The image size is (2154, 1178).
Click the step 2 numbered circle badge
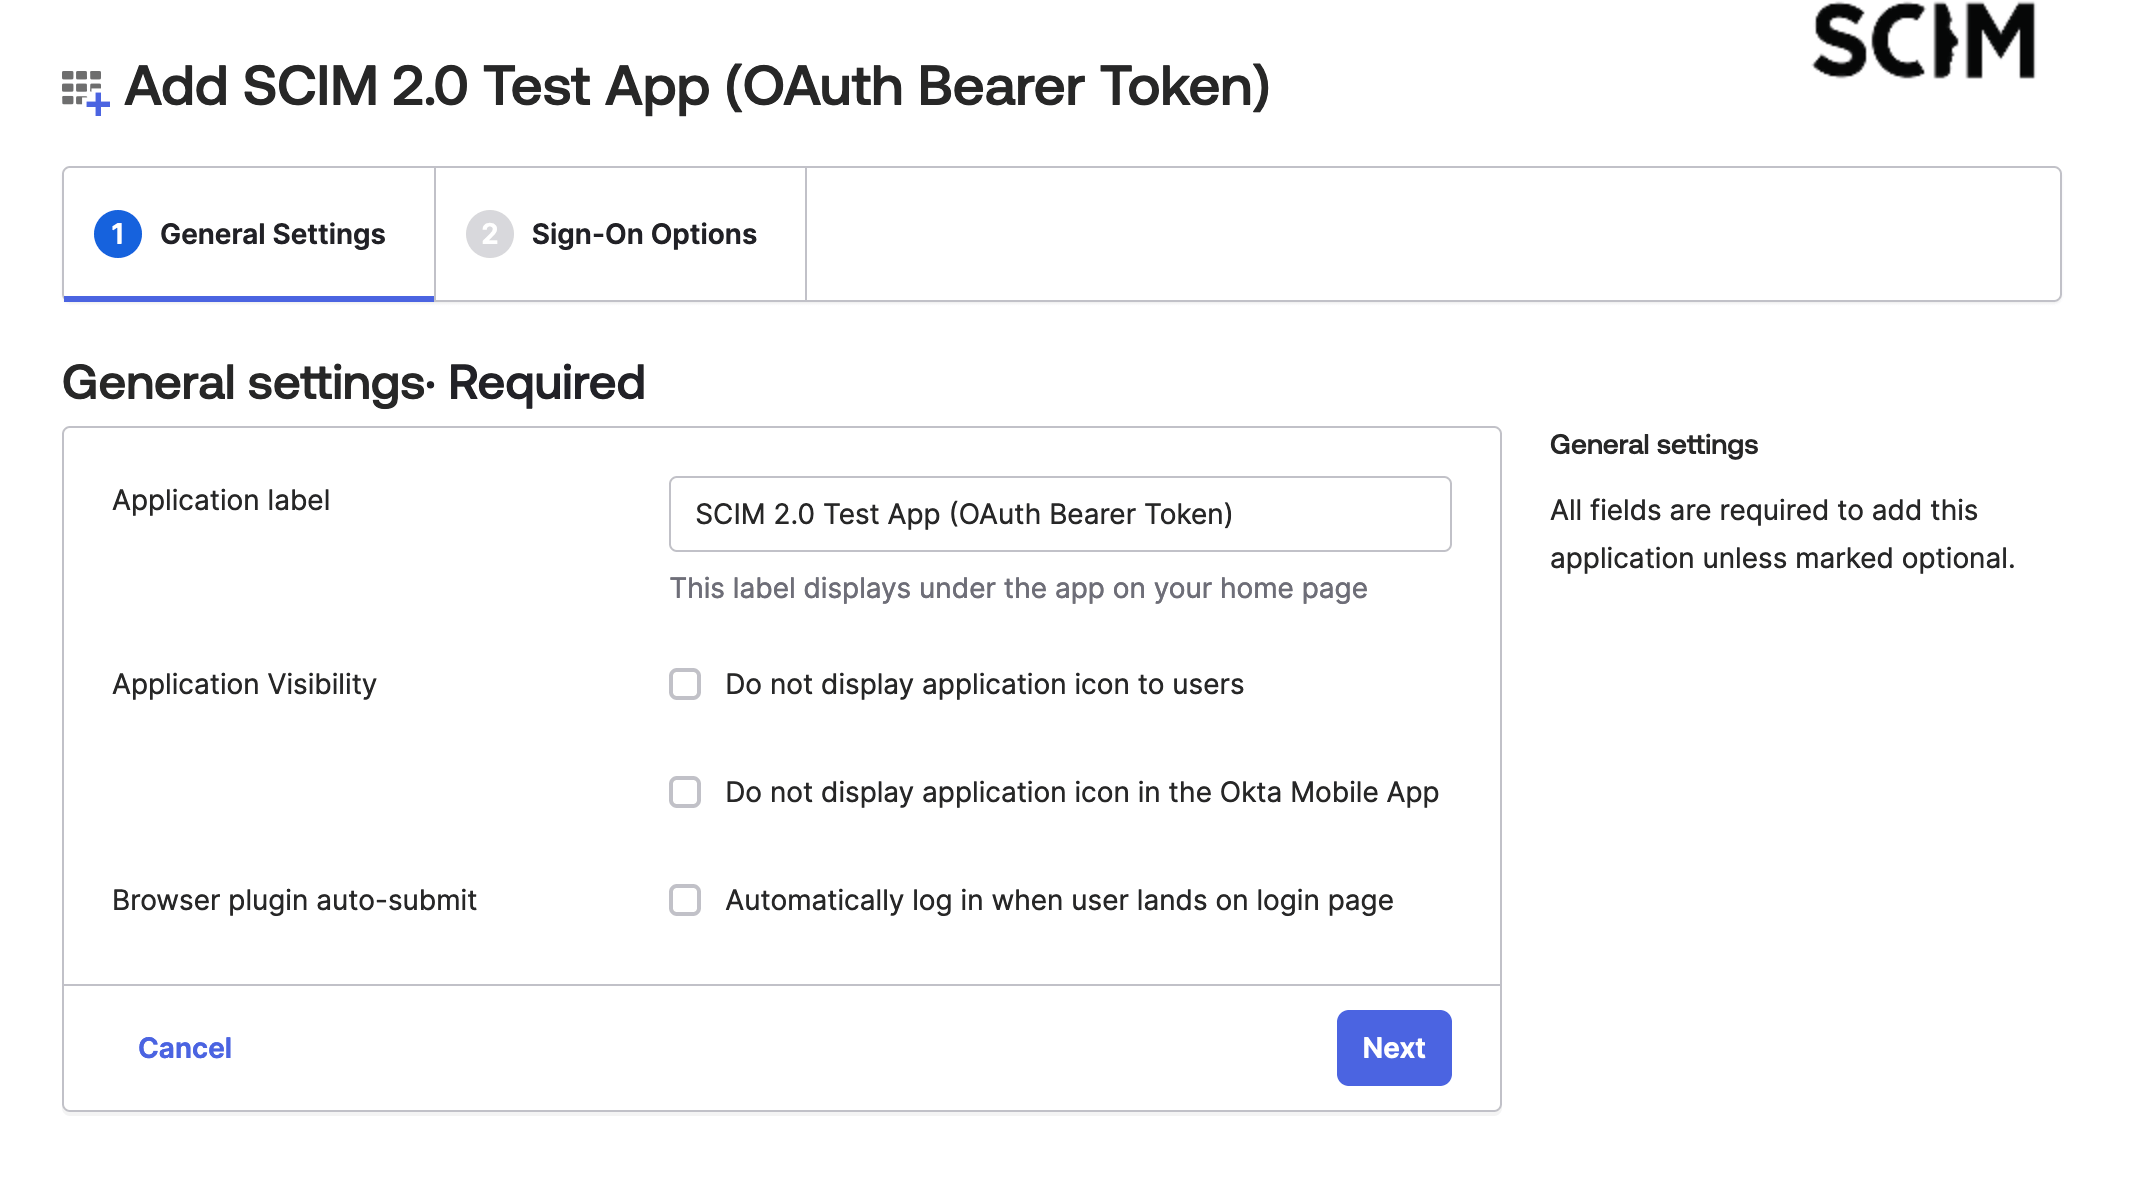[x=489, y=234]
